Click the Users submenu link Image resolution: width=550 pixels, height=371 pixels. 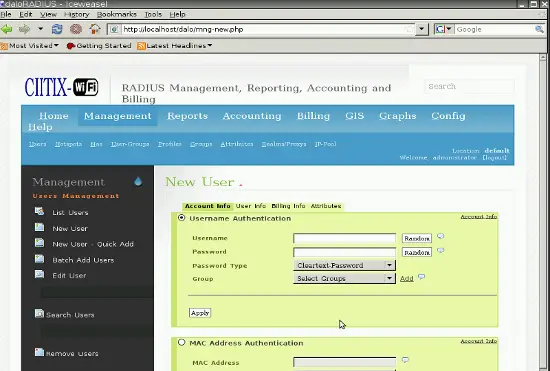coord(38,144)
